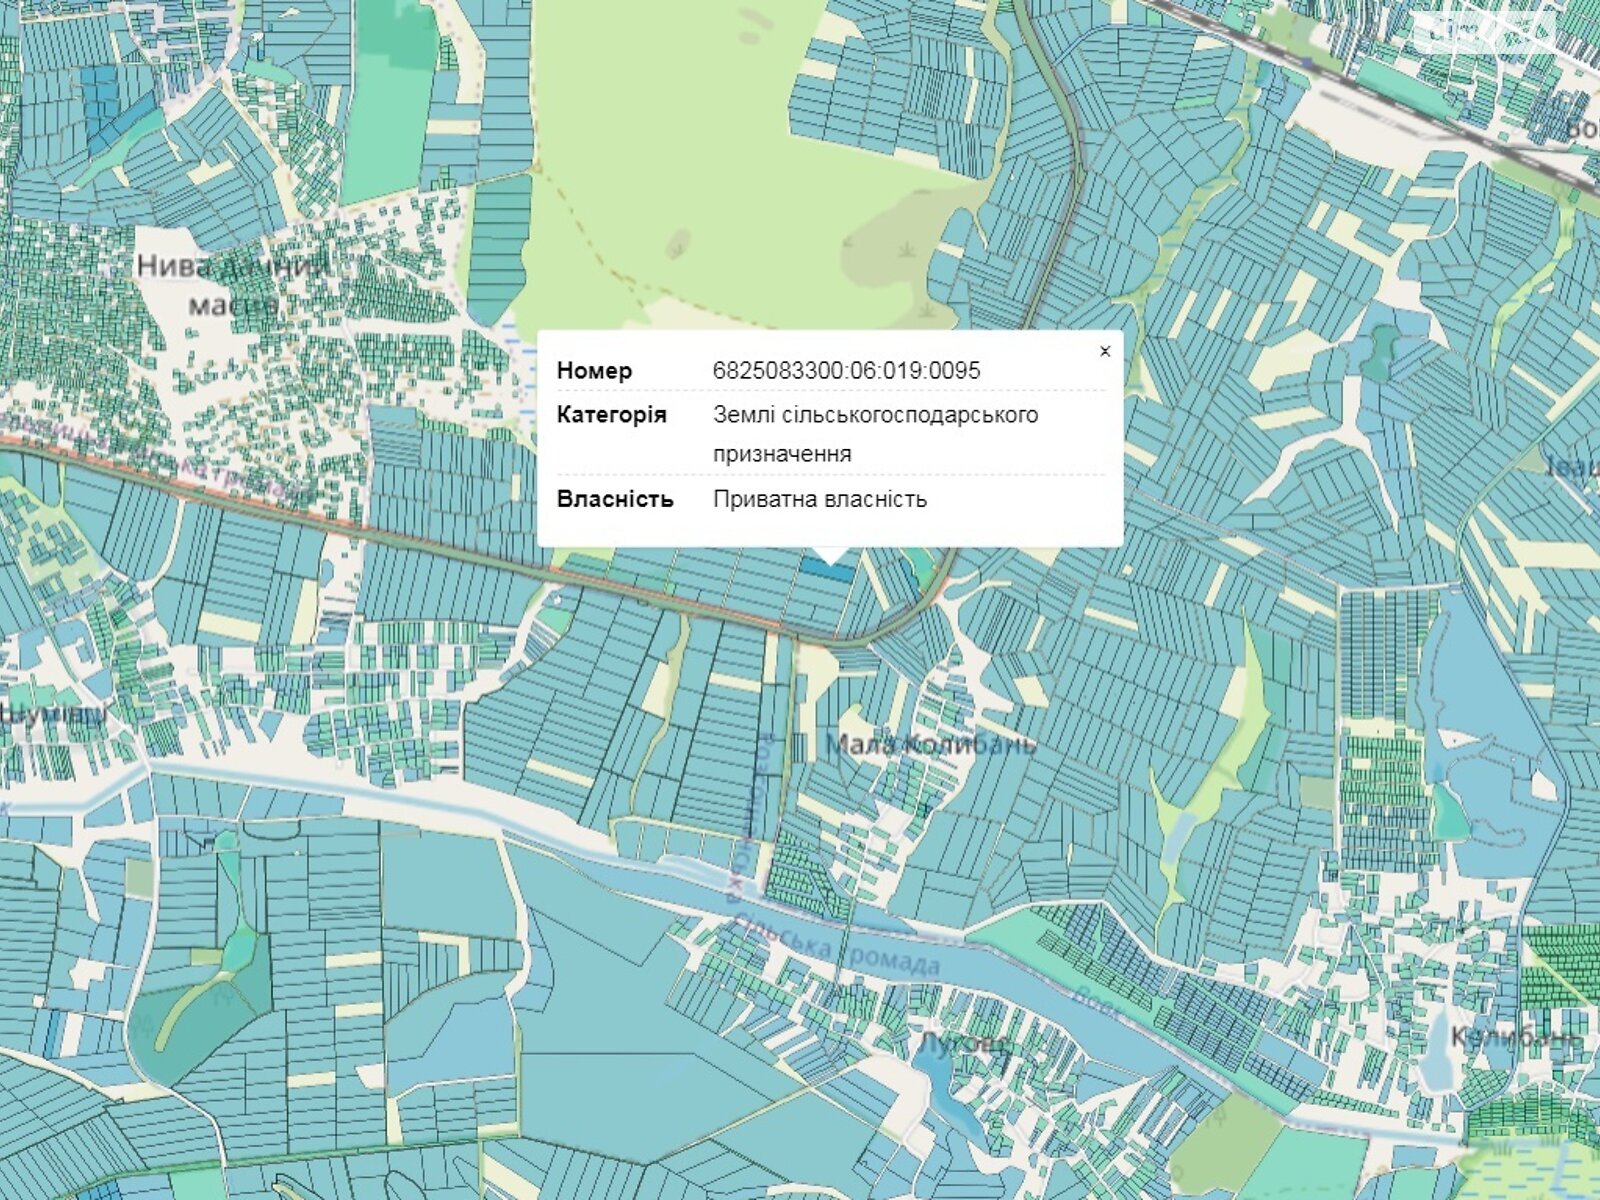Click the 'Категорія' field label
The height and width of the screenshot is (1200, 1600).
611,414
